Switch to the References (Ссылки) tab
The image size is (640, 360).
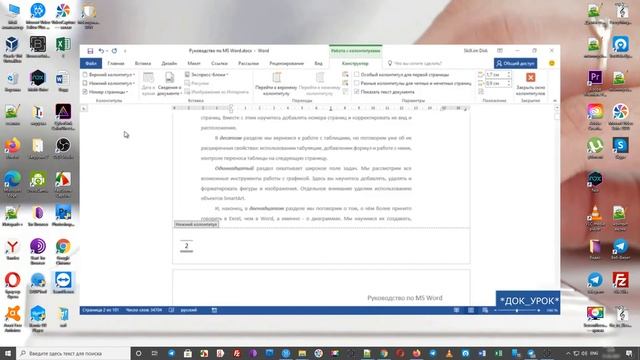tap(219, 63)
